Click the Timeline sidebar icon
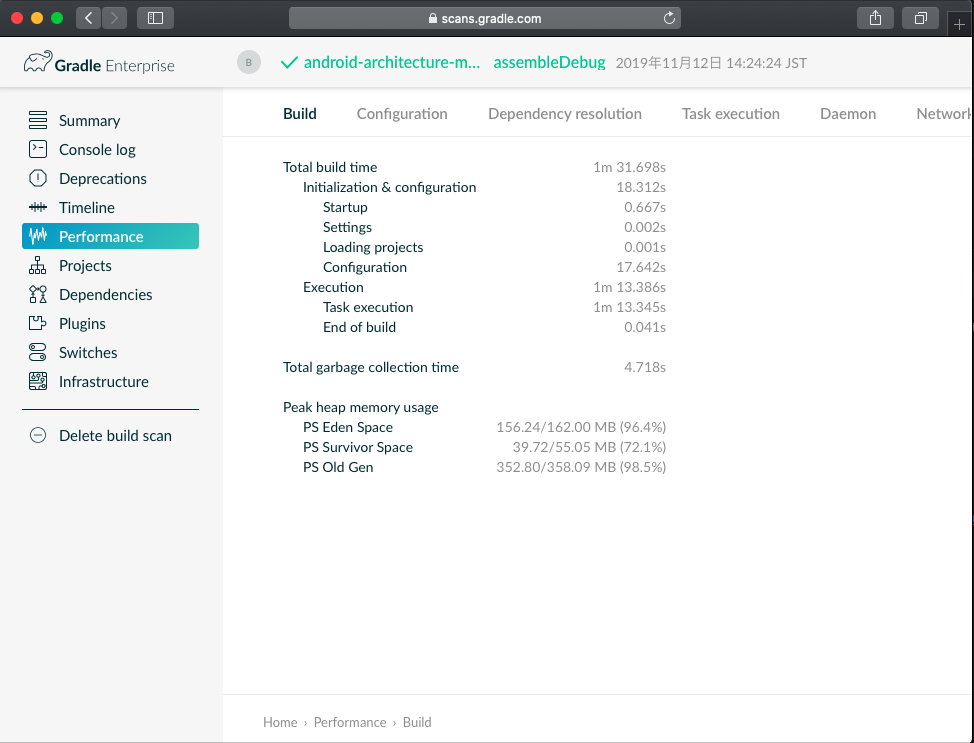 38,207
